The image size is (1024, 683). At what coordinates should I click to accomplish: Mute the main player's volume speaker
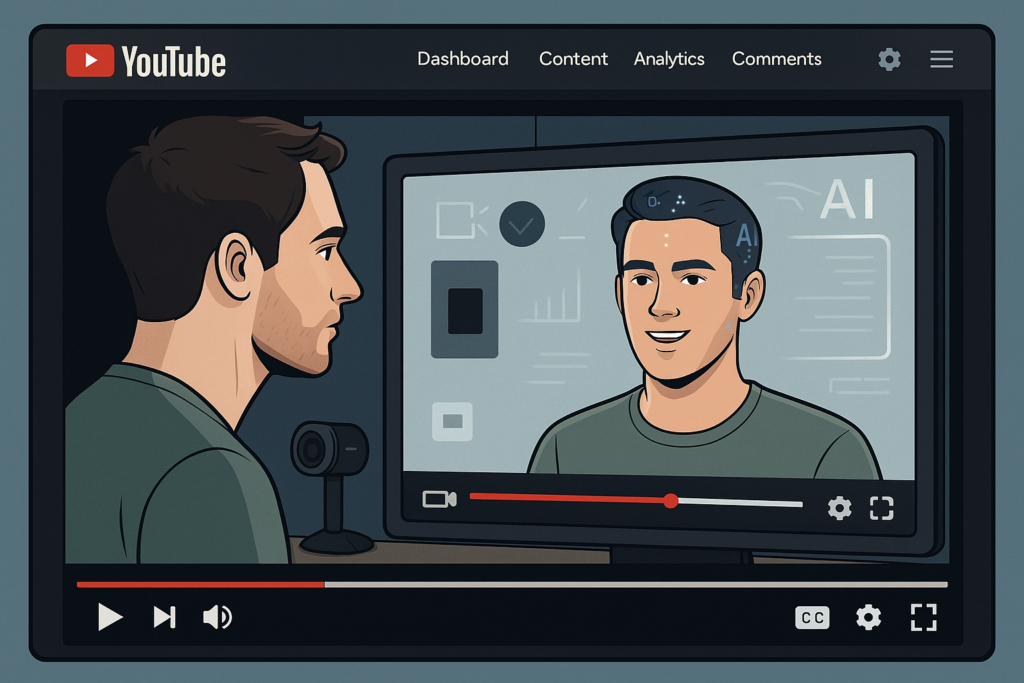(x=216, y=617)
